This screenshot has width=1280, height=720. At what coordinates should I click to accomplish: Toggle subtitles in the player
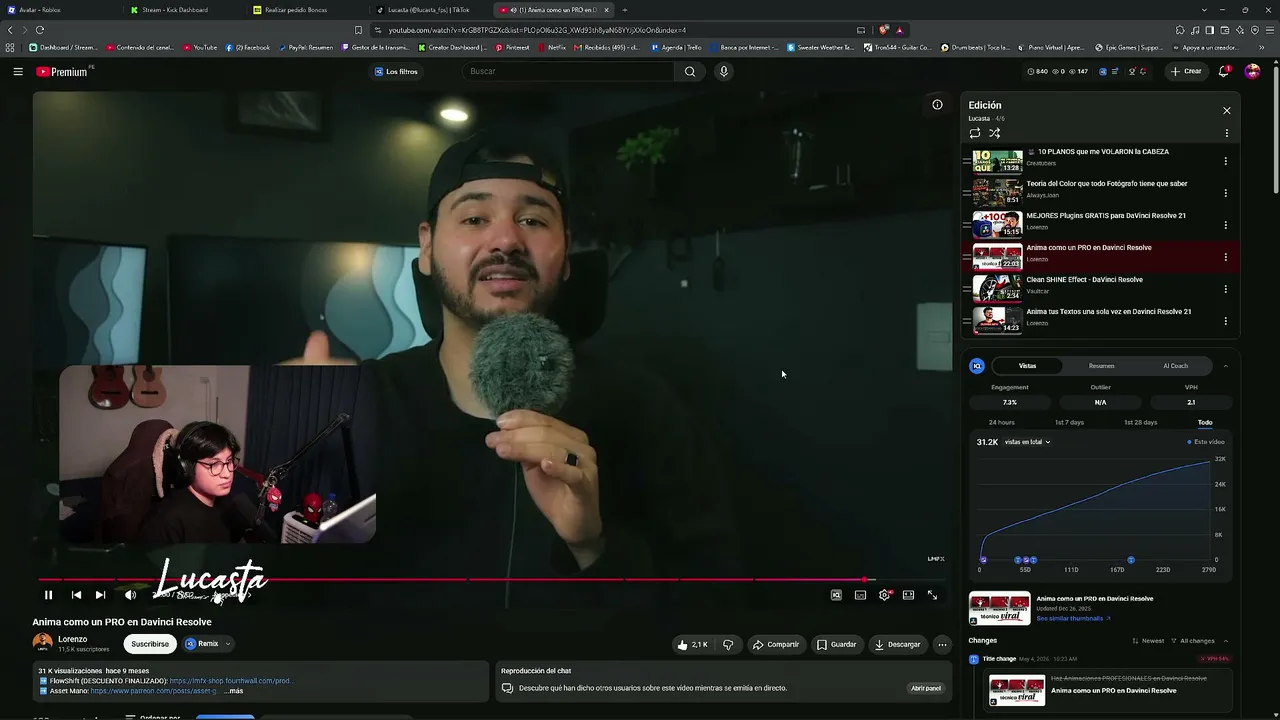(x=860, y=595)
